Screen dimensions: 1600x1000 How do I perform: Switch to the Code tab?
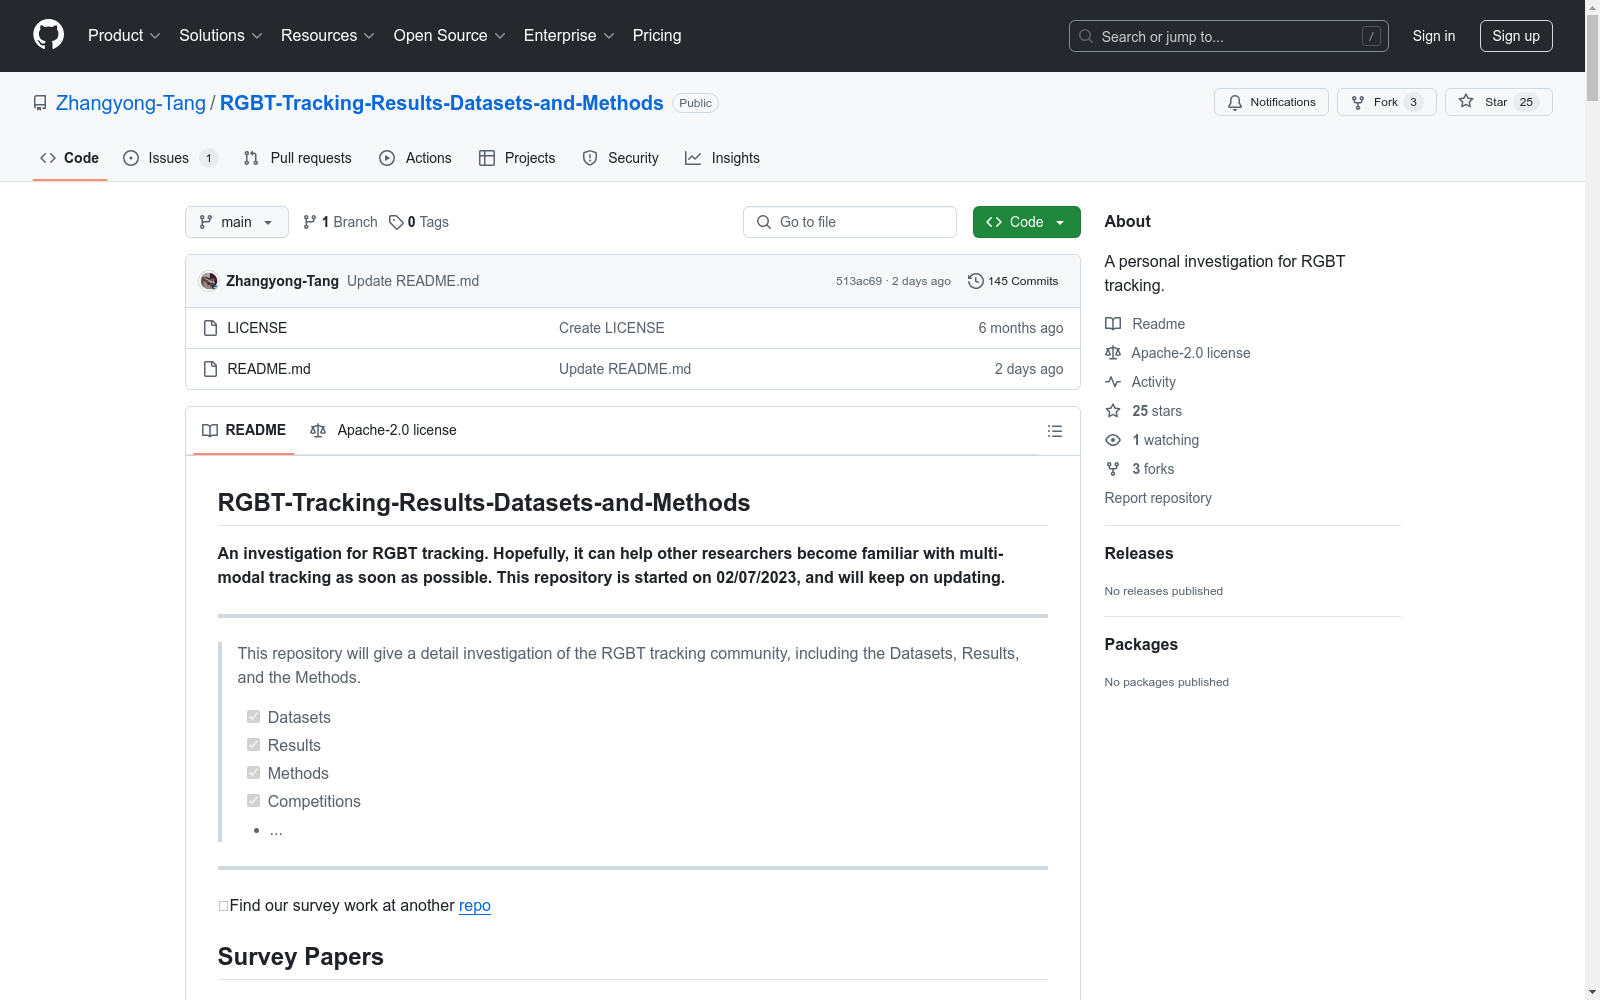[69, 158]
